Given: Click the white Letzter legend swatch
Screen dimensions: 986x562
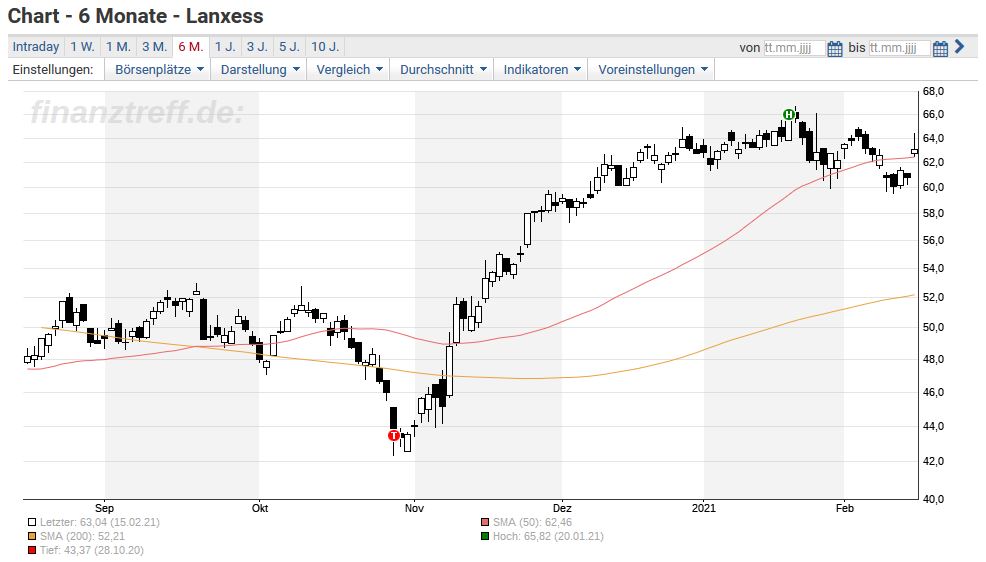Looking at the screenshot, I should [32, 522].
